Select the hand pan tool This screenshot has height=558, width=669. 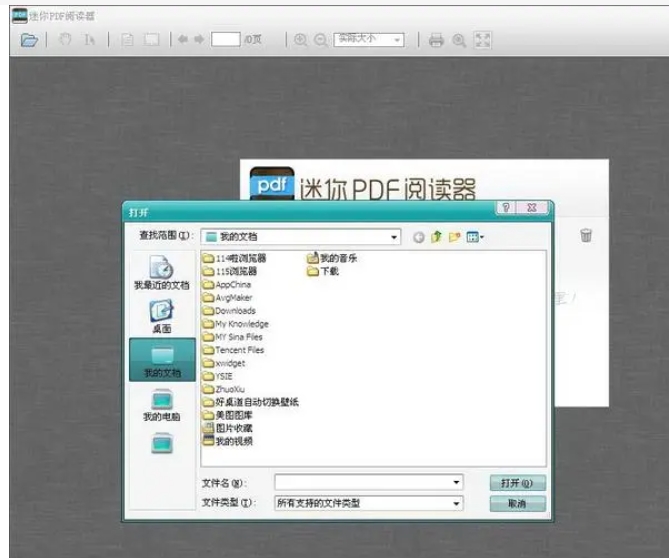65,40
